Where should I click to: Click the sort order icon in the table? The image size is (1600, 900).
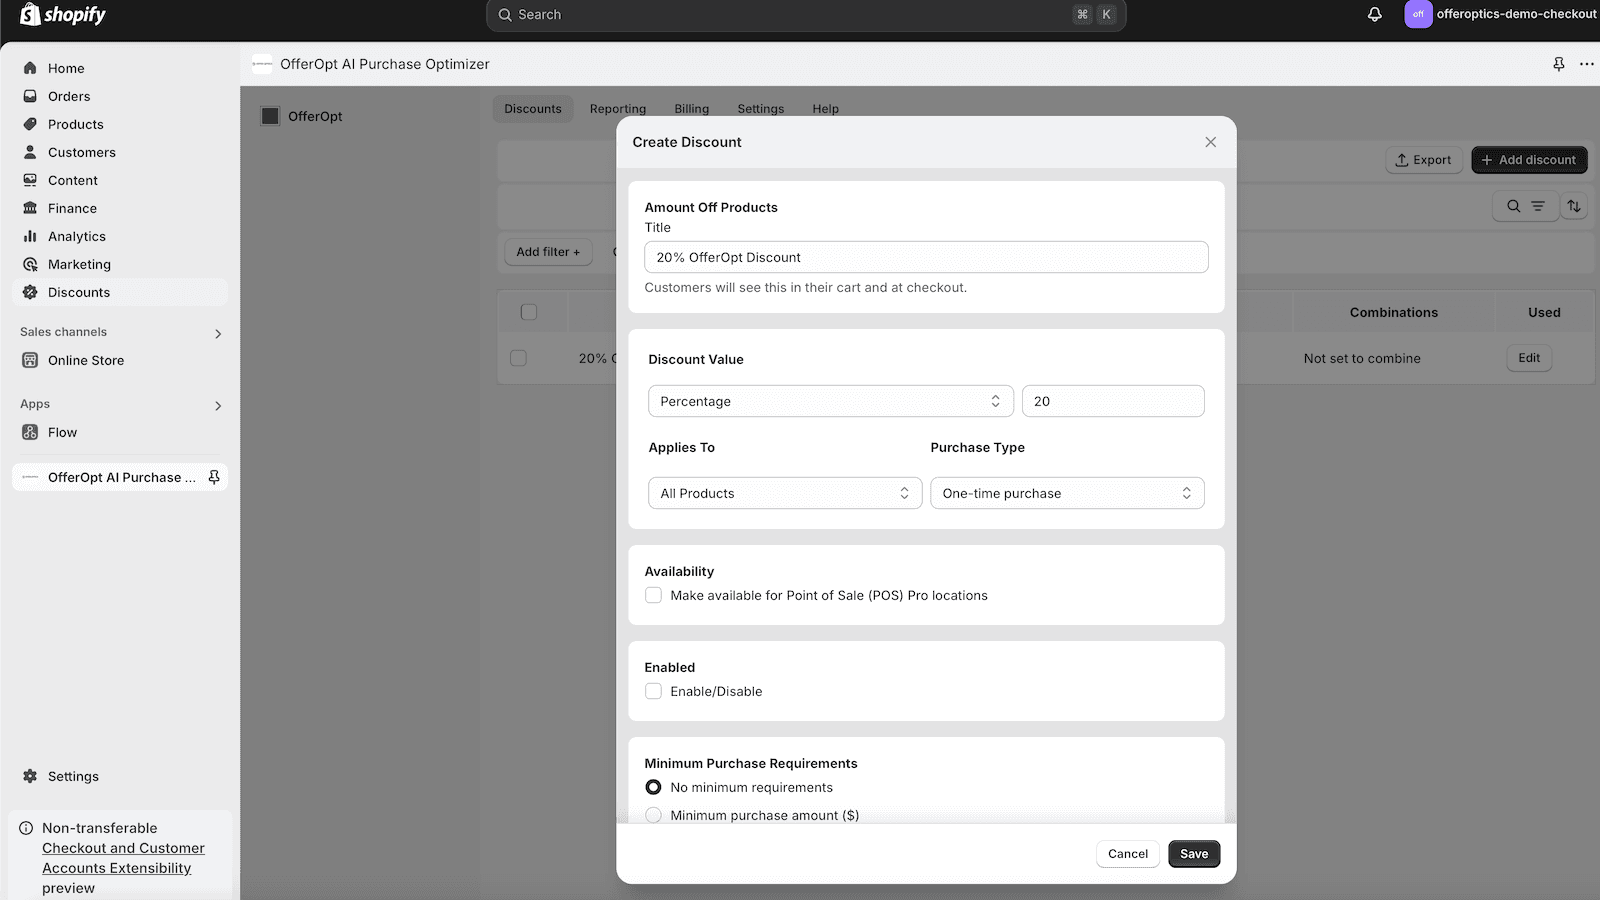pyautogui.click(x=1574, y=206)
